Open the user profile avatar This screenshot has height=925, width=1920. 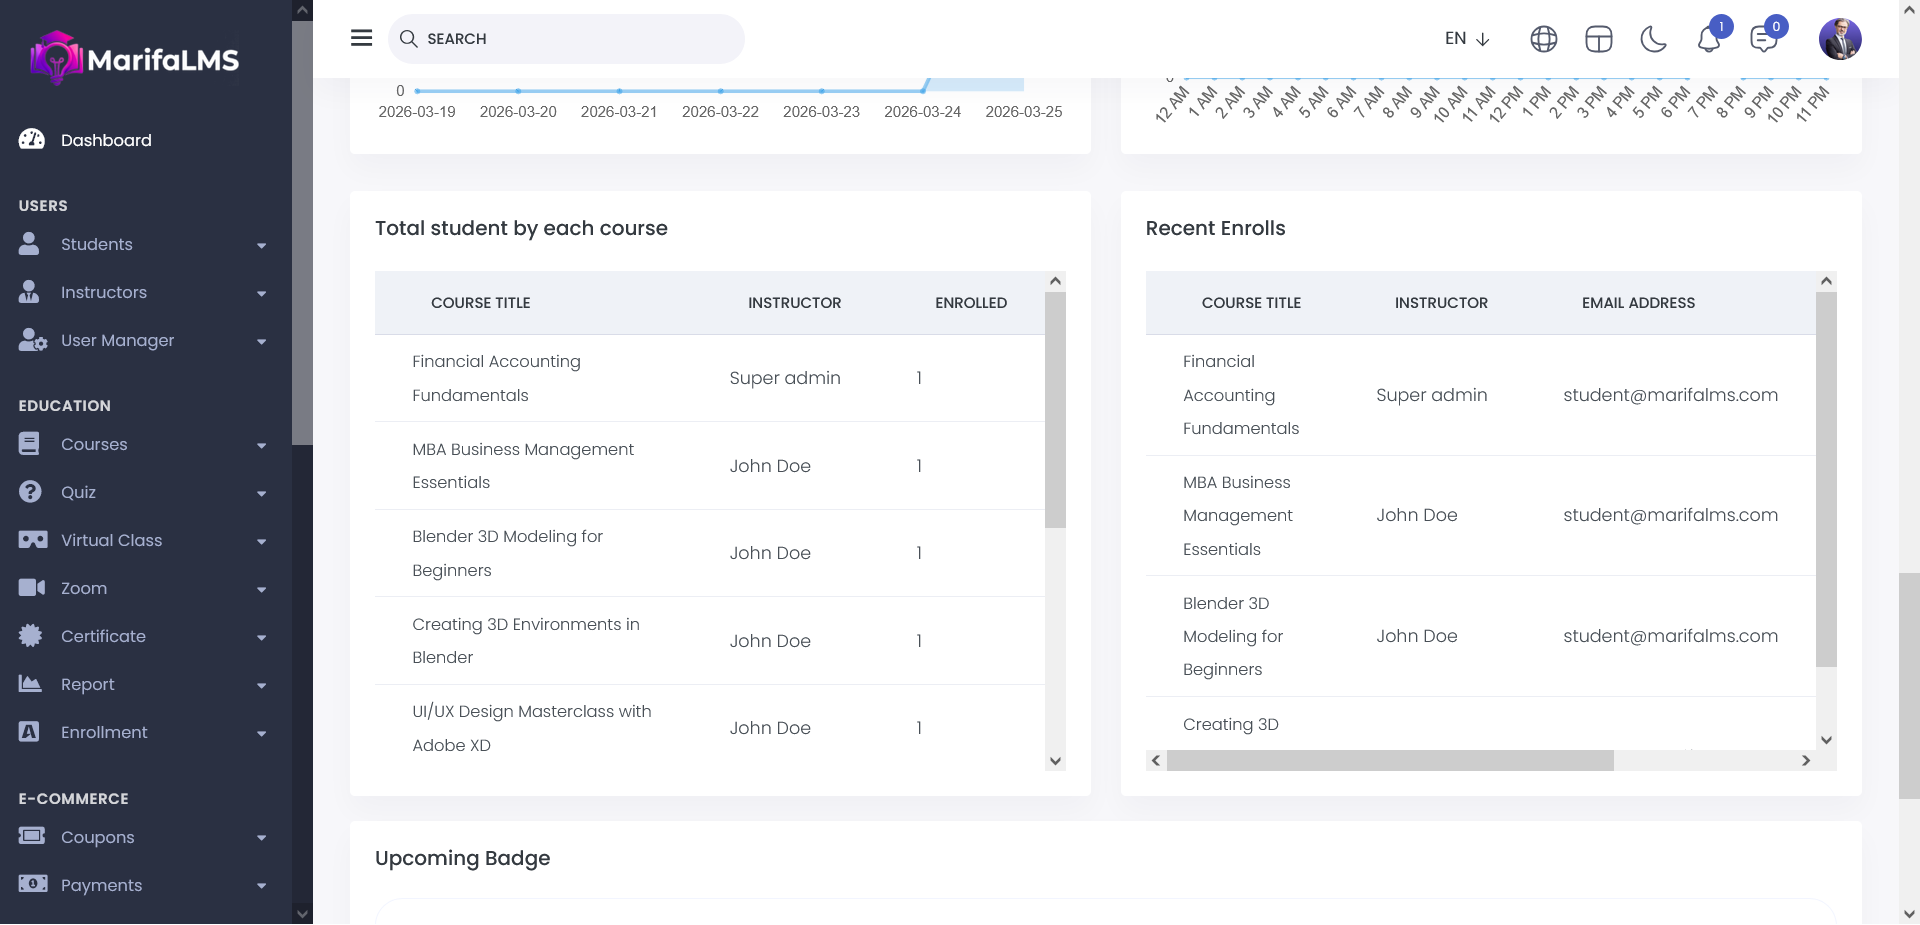pos(1839,39)
